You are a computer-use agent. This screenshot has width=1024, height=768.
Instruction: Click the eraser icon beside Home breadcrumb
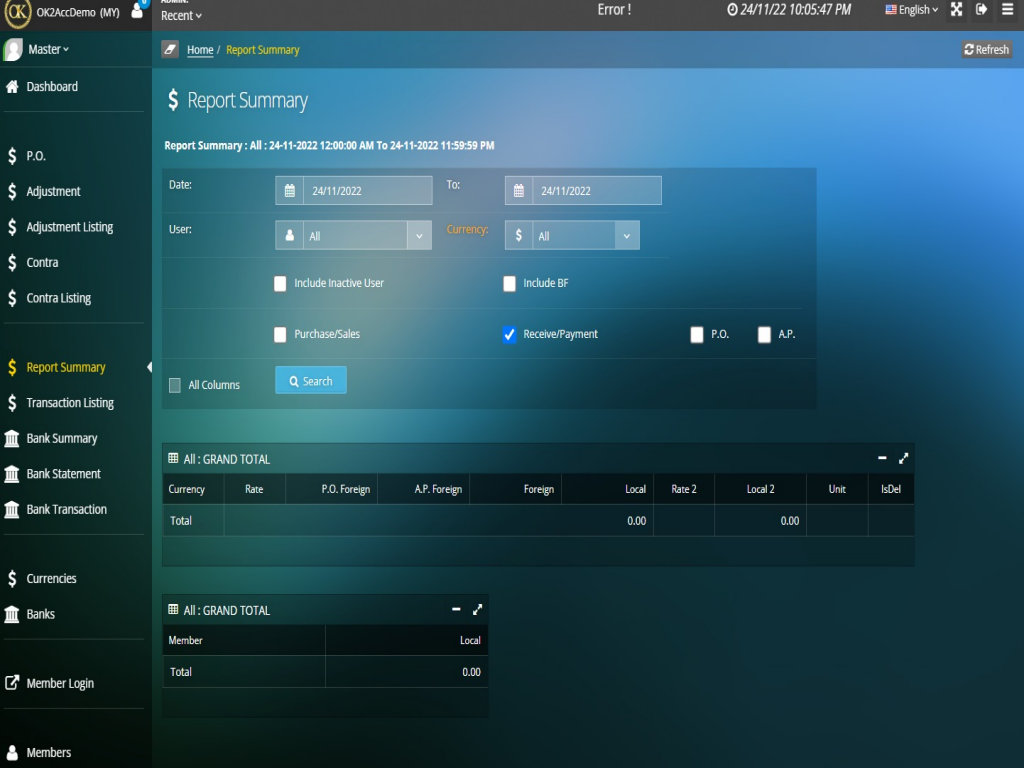click(x=170, y=50)
